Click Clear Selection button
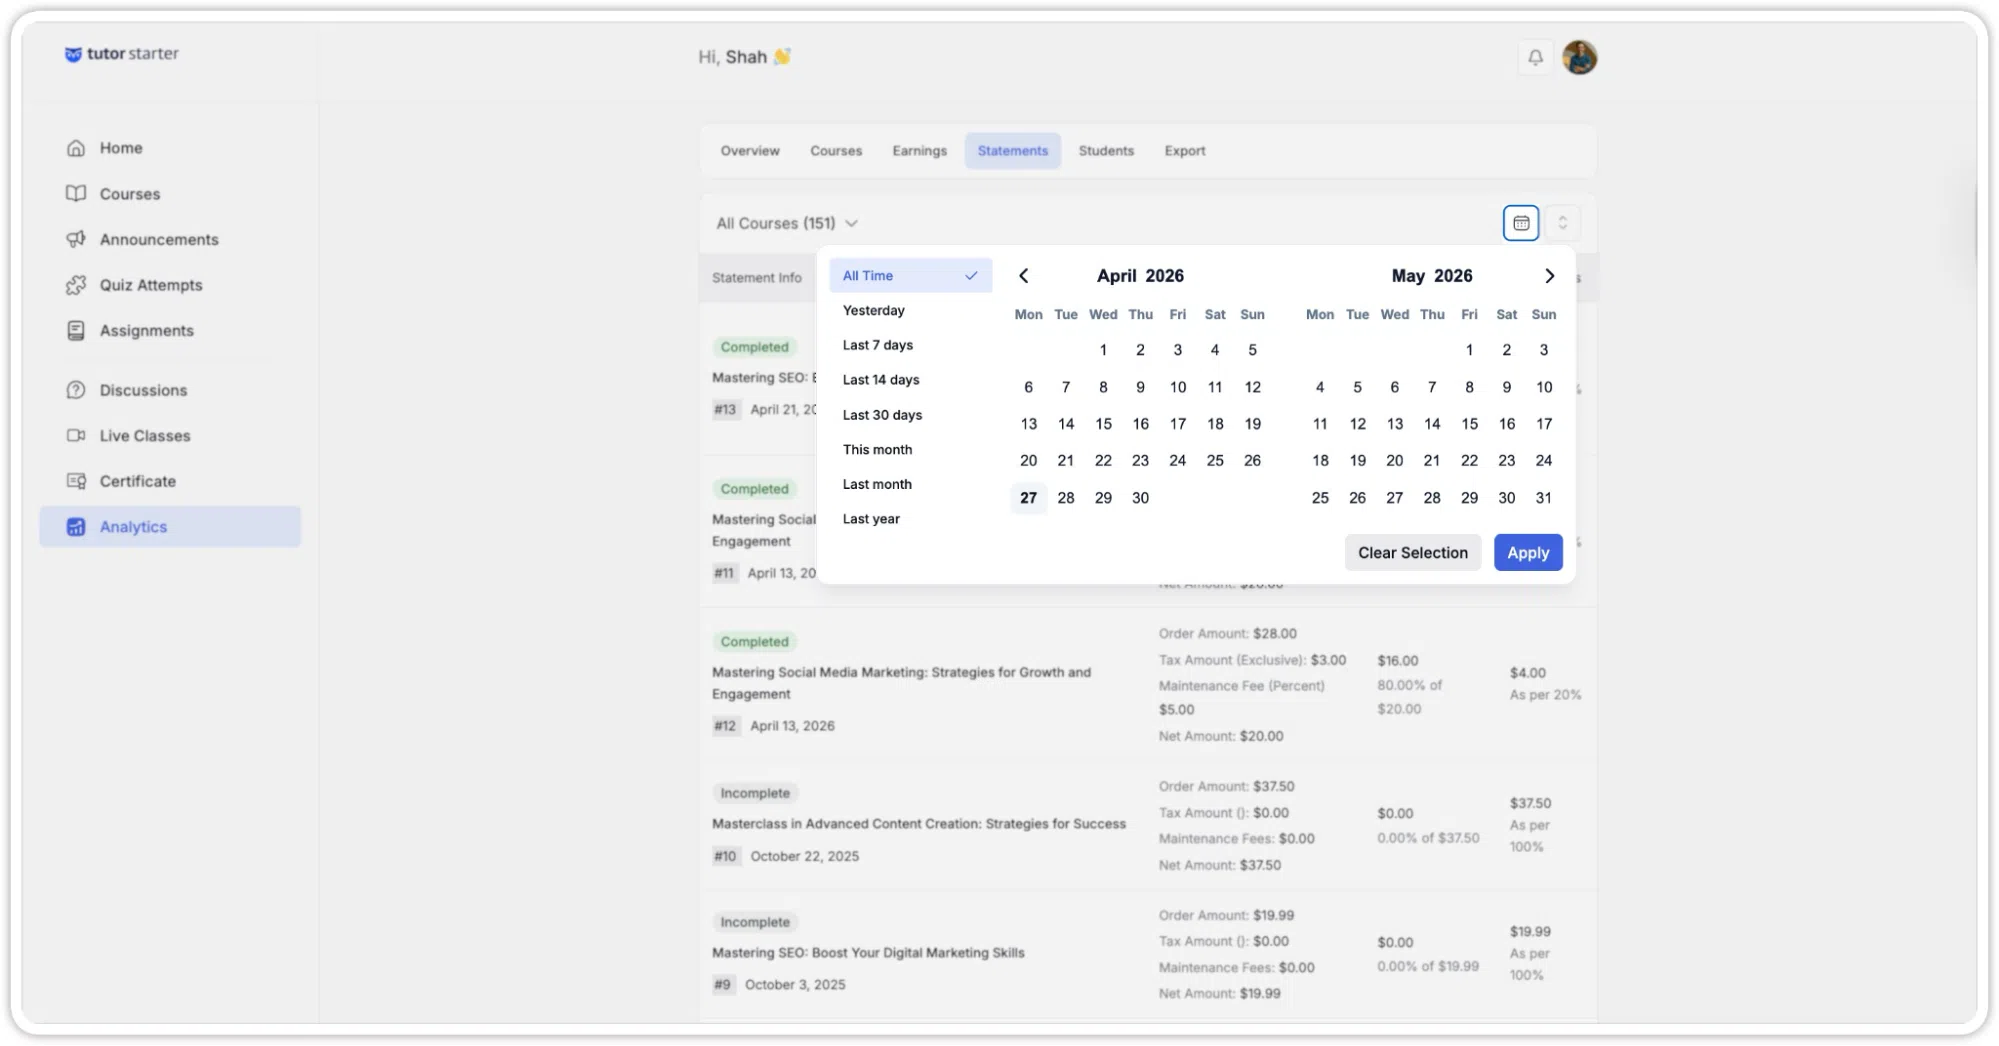 (1412, 553)
